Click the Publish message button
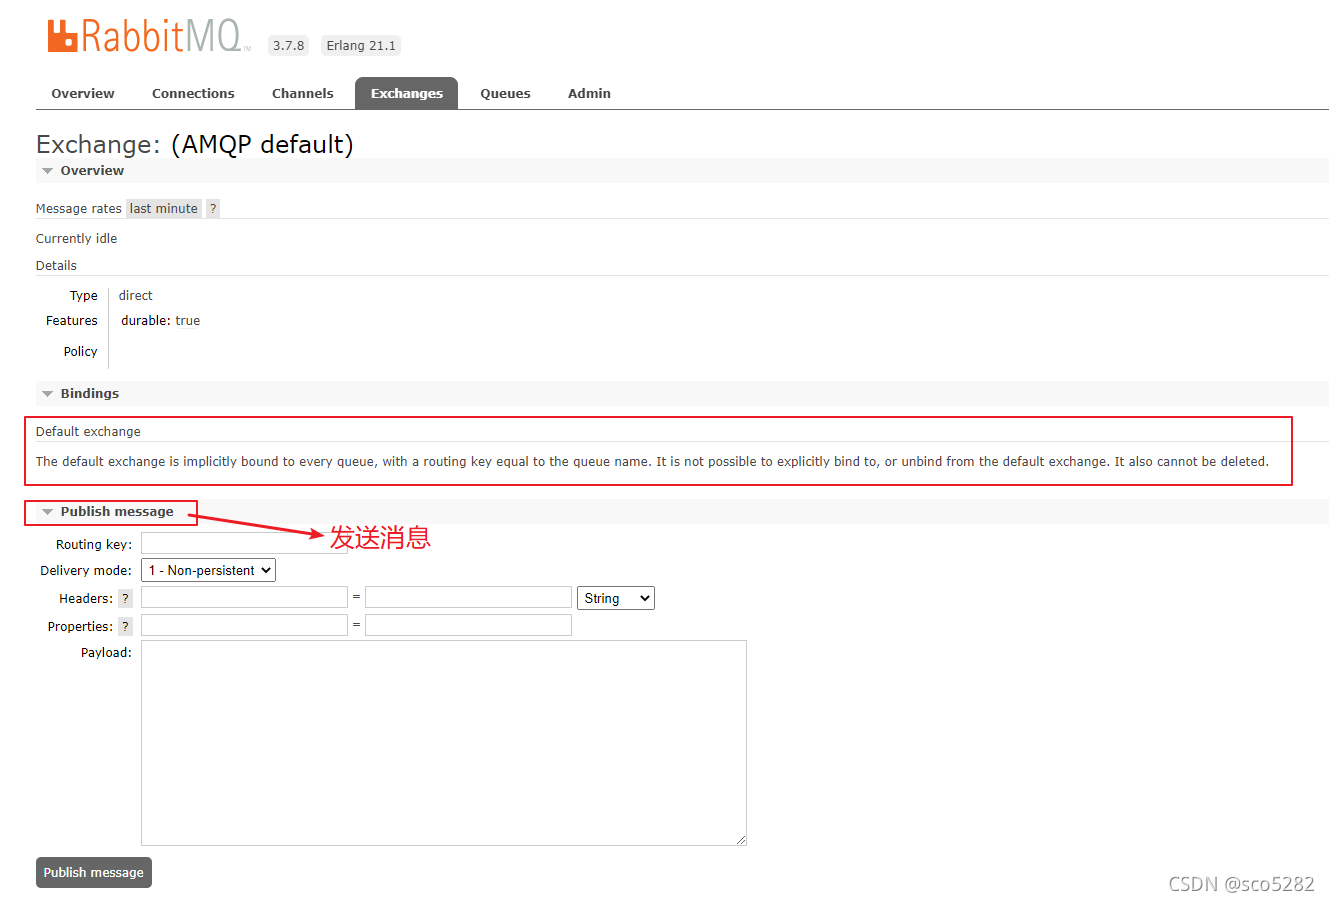Image resolution: width=1329 pixels, height=902 pixels. coord(94,872)
